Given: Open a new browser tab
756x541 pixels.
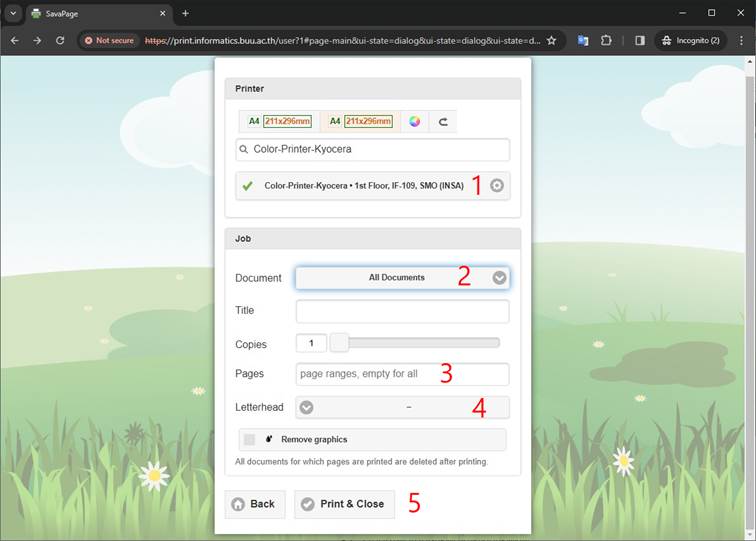Looking at the screenshot, I should click(x=185, y=13).
